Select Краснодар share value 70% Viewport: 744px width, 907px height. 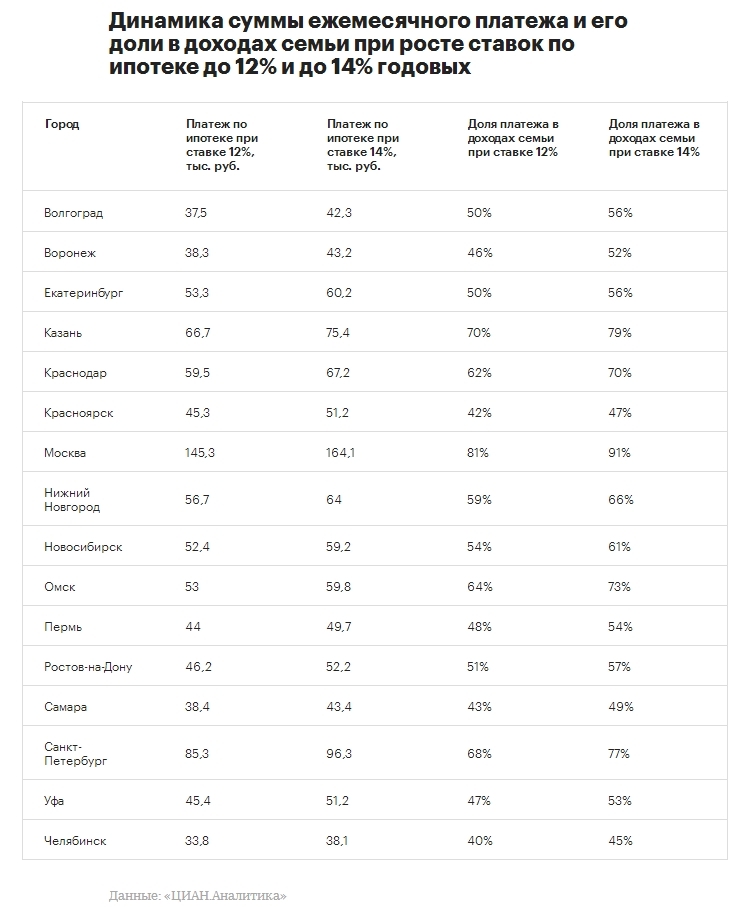pyautogui.click(x=620, y=373)
